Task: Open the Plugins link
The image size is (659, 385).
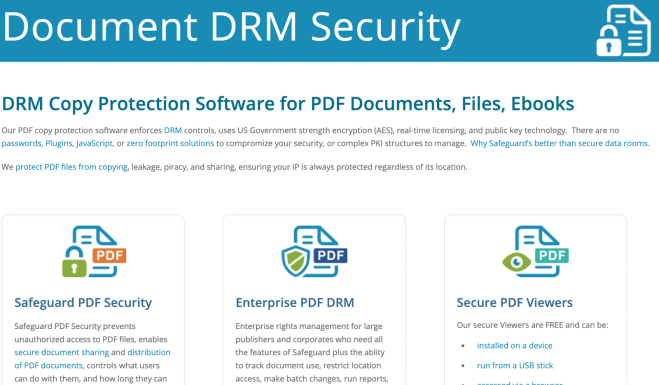Action: coord(59,143)
